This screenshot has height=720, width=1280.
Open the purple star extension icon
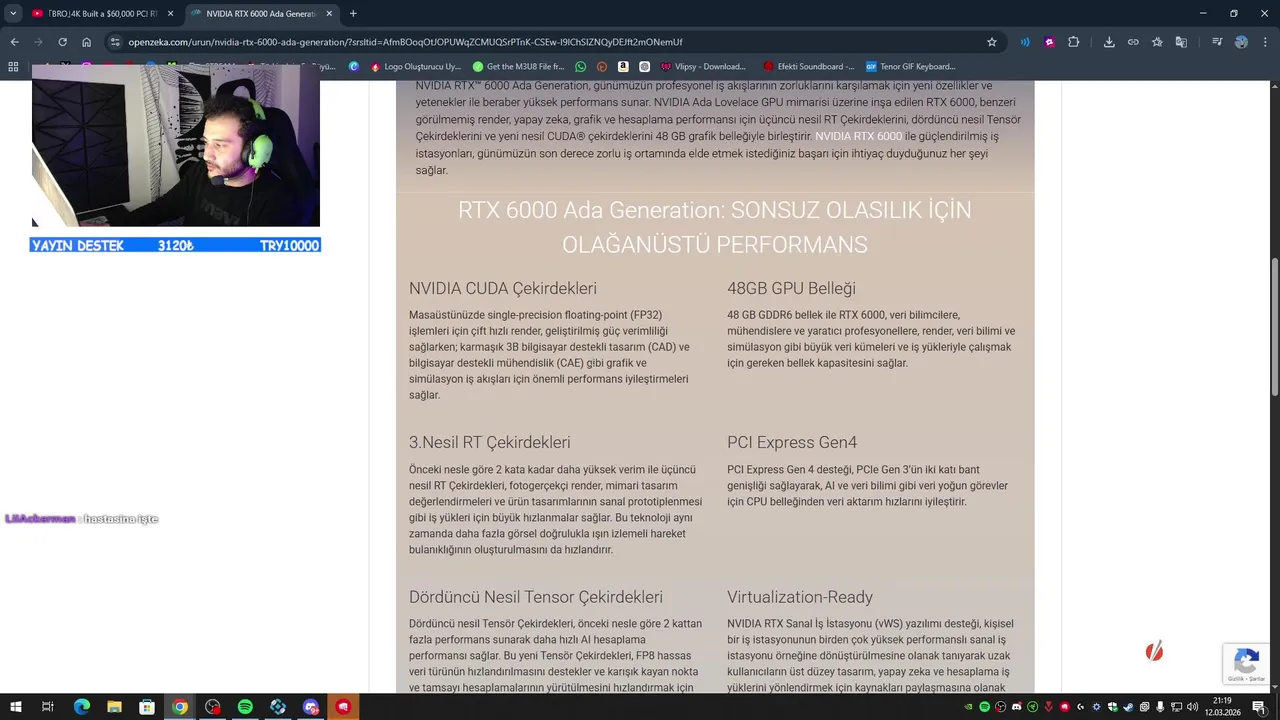tap(1049, 42)
